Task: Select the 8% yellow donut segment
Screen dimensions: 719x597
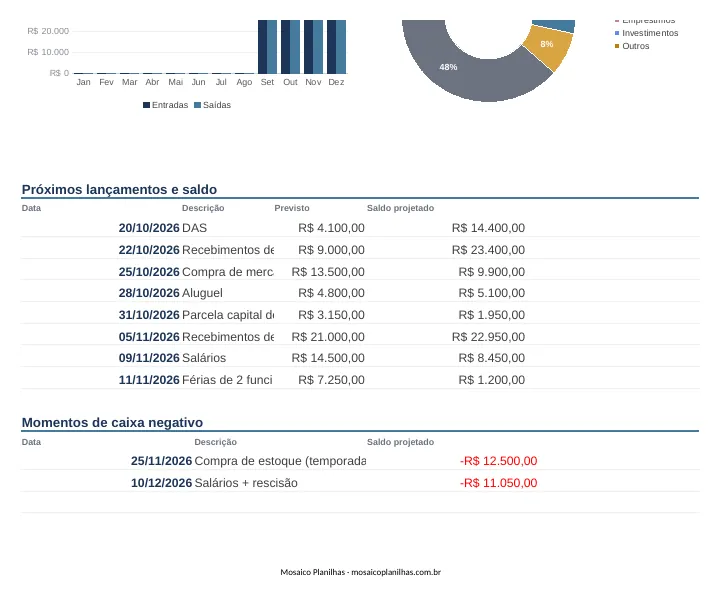Action: [549, 47]
